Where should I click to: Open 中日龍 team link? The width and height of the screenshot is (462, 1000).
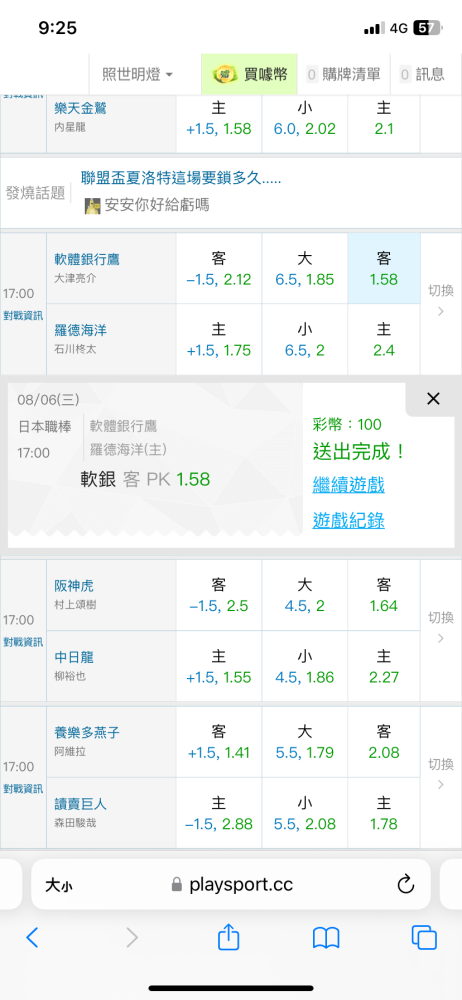click(74, 657)
